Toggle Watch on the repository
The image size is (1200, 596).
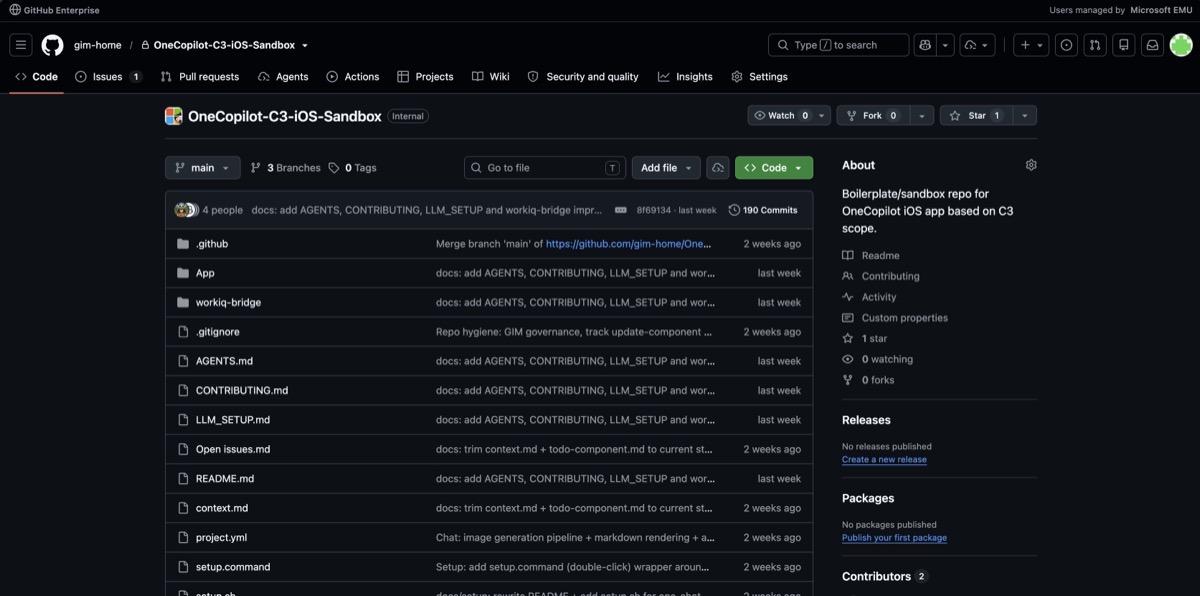[x=789, y=116]
